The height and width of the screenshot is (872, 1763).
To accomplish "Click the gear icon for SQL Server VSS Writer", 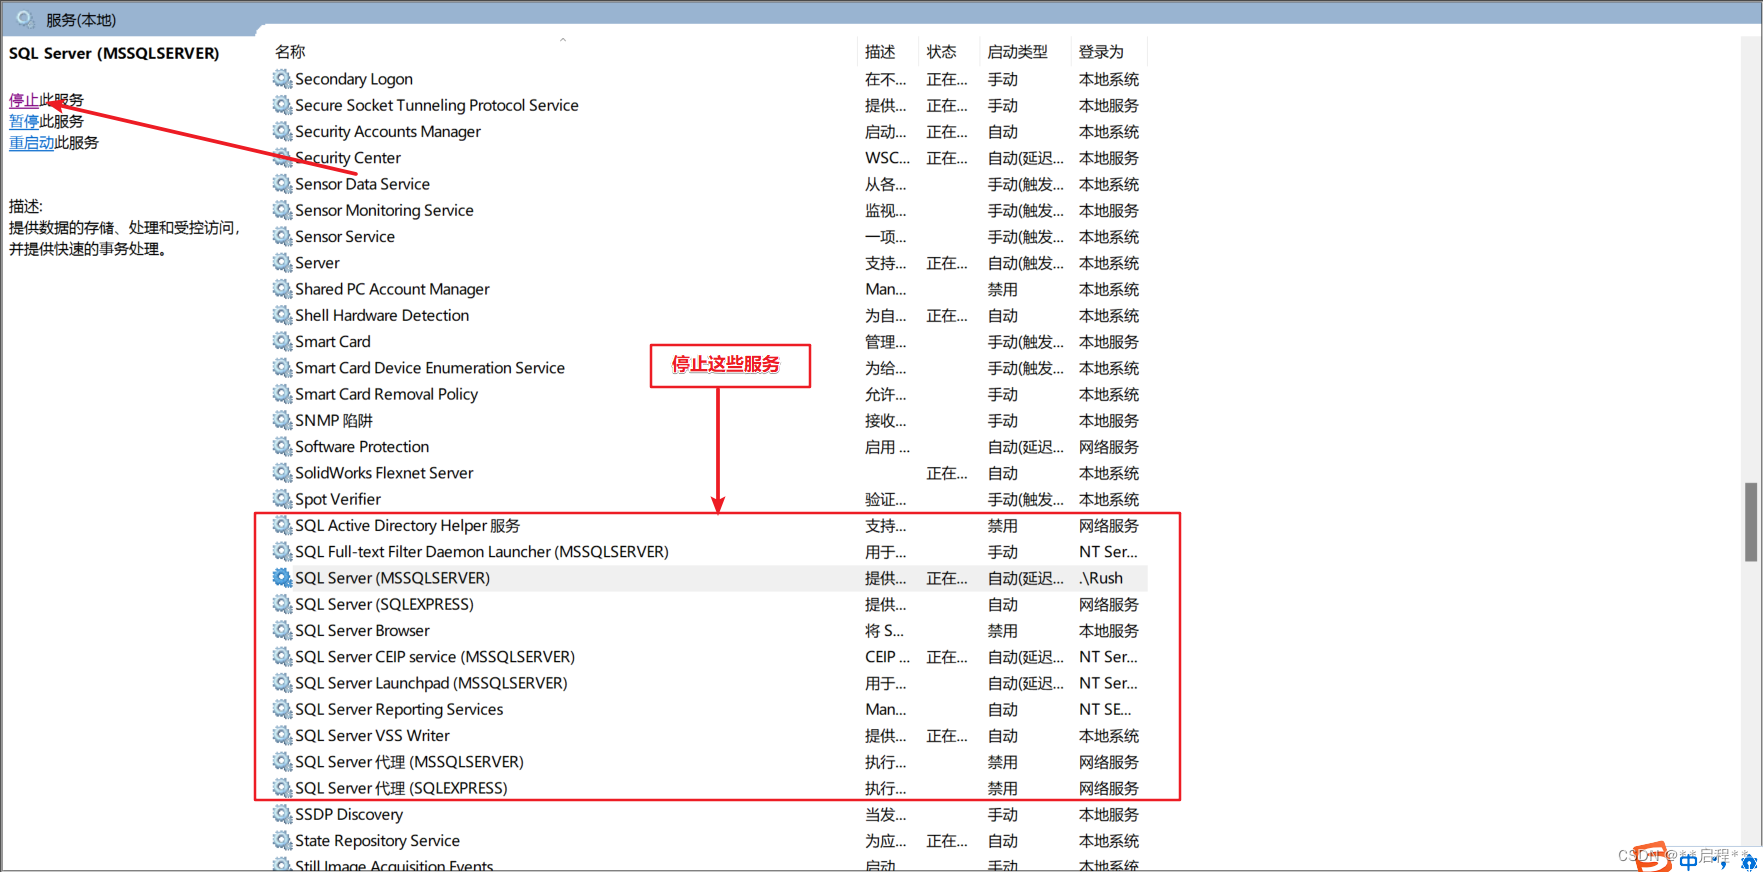I will pos(282,735).
